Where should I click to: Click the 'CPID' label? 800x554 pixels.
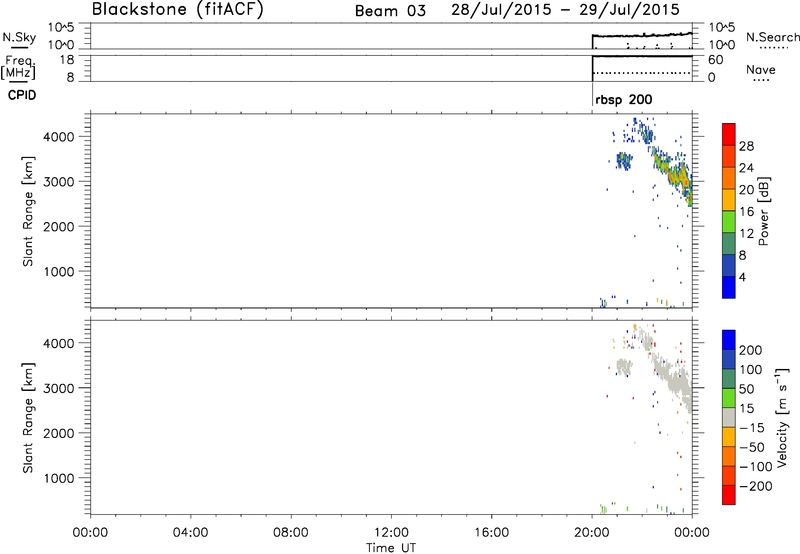pyautogui.click(x=22, y=95)
